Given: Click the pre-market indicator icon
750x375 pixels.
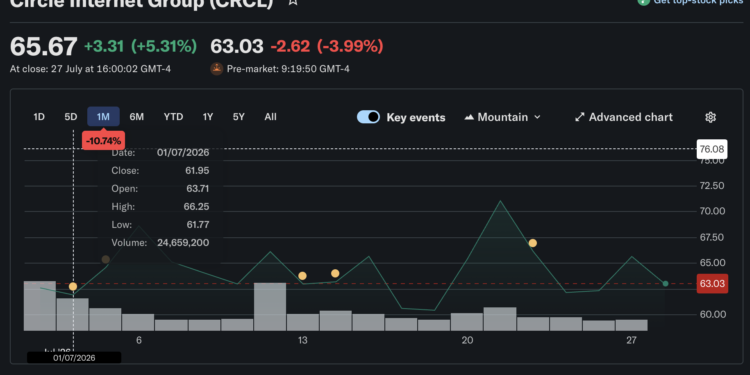Looking at the screenshot, I should click(217, 69).
